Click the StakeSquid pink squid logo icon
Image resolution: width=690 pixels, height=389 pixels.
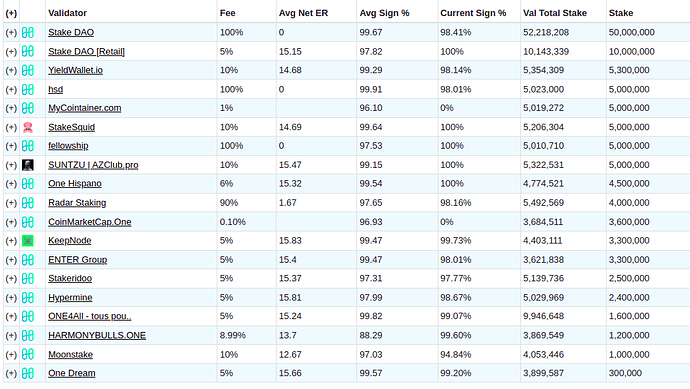[28, 127]
